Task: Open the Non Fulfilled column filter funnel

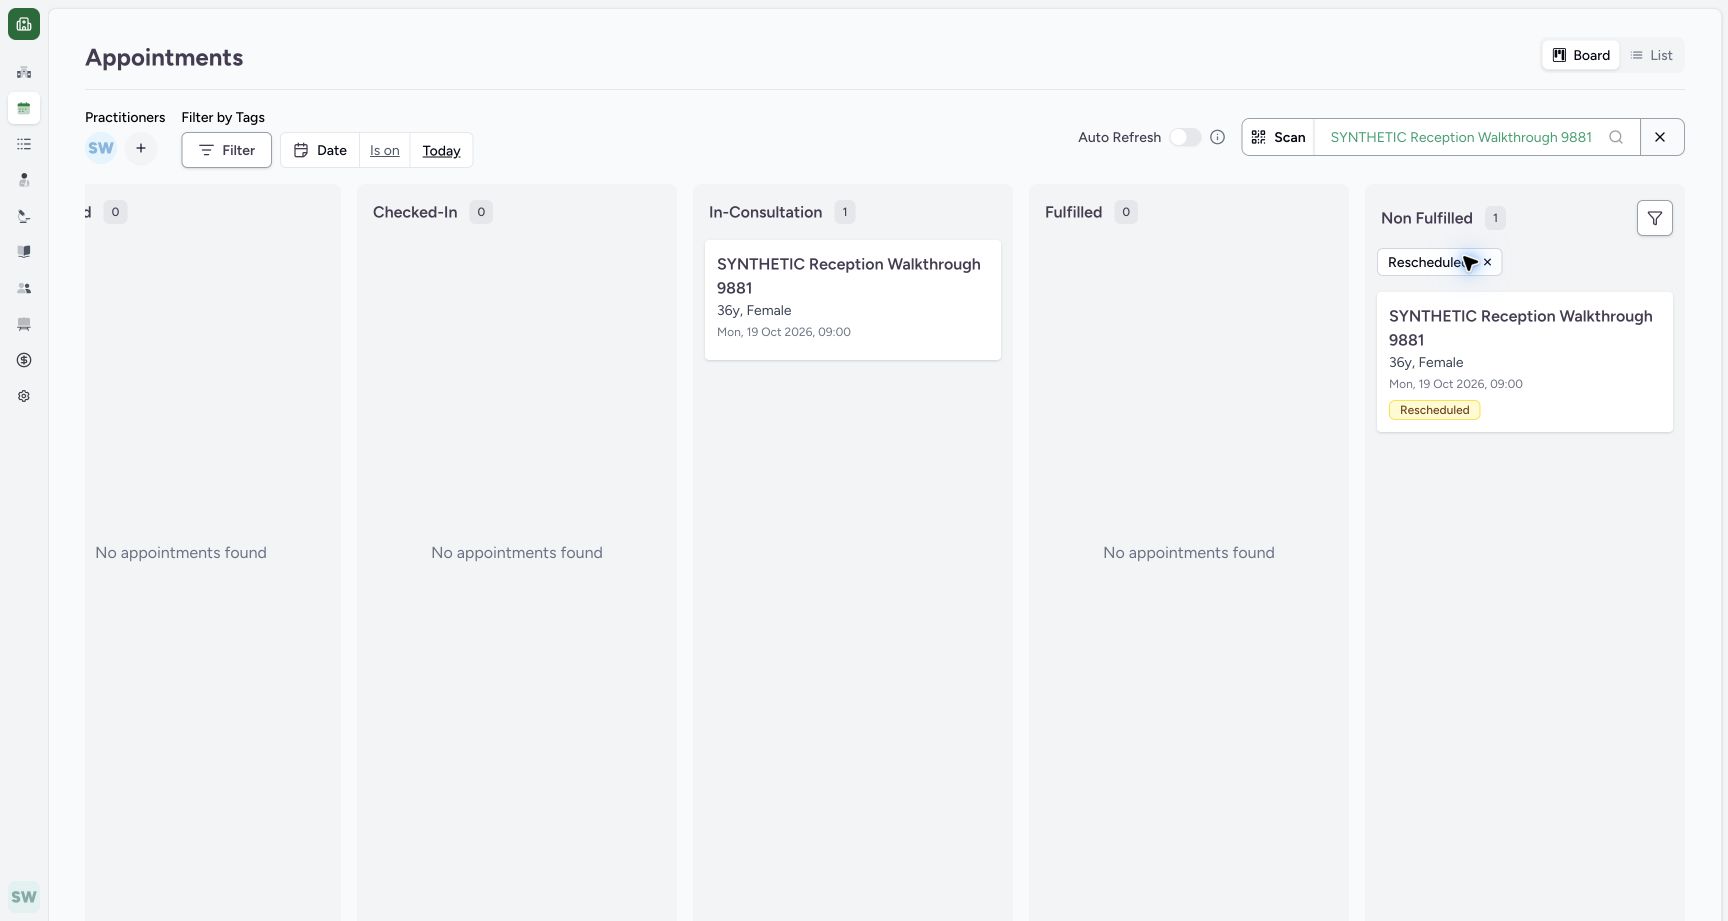Action: tap(1655, 218)
